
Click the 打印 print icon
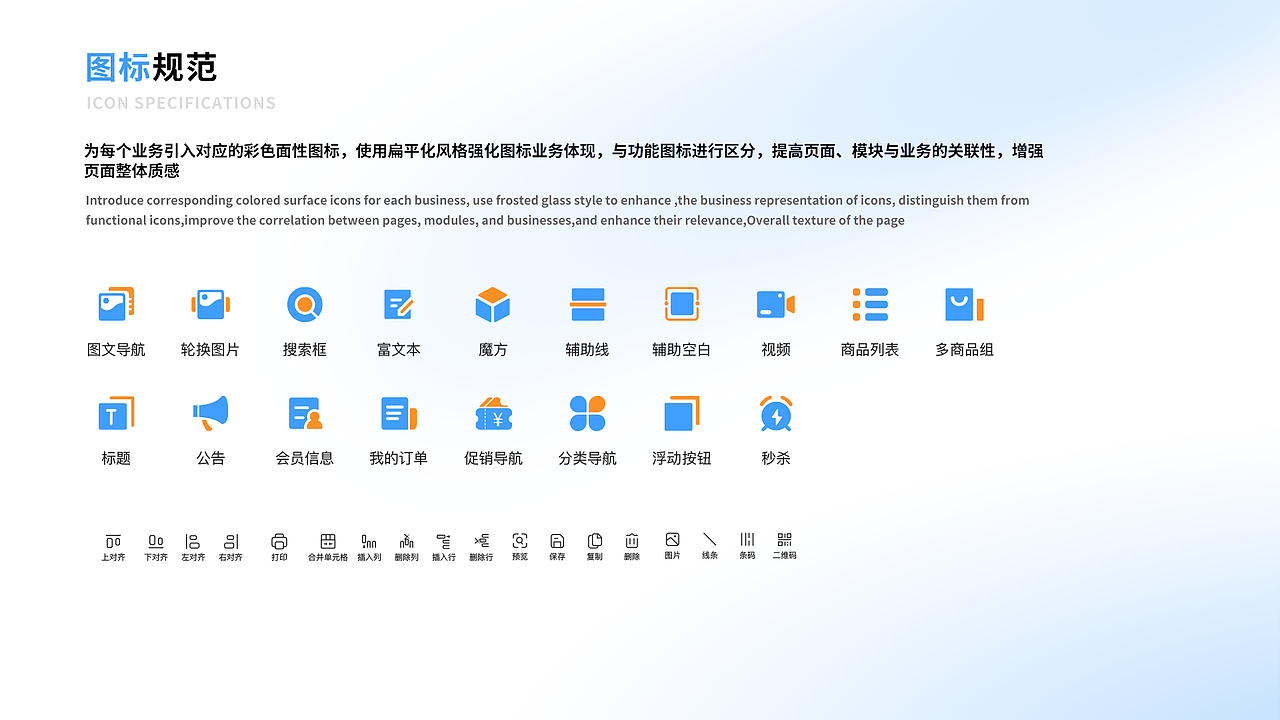(x=279, y=541)
